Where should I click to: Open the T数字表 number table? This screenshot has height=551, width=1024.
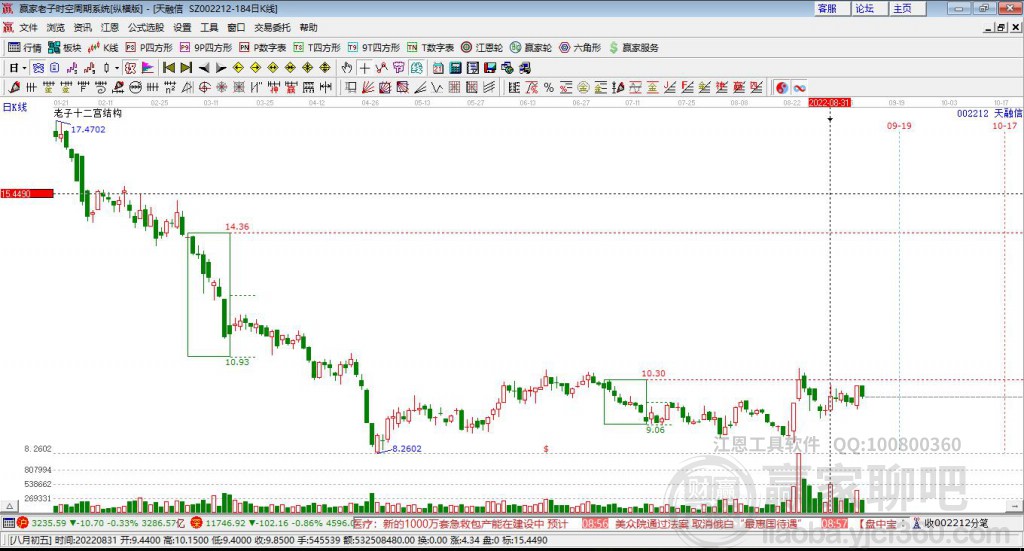coord(430,48)
